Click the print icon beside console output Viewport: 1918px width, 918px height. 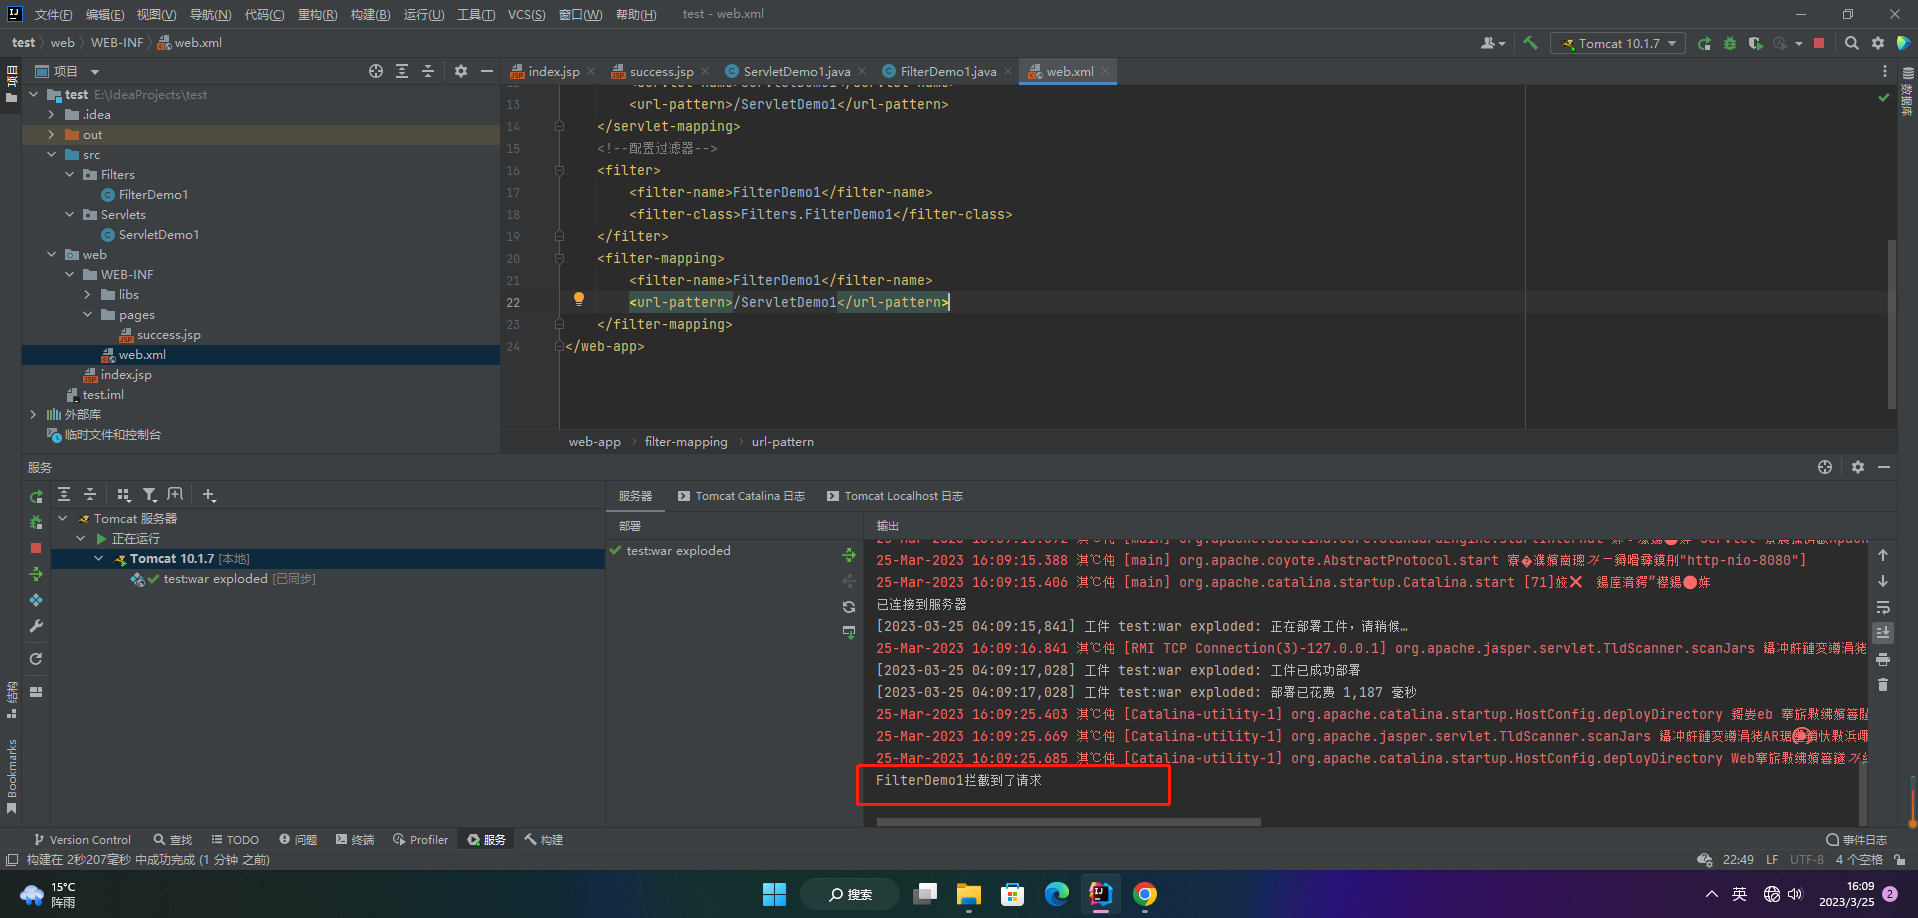click(x=1883, y=659)
